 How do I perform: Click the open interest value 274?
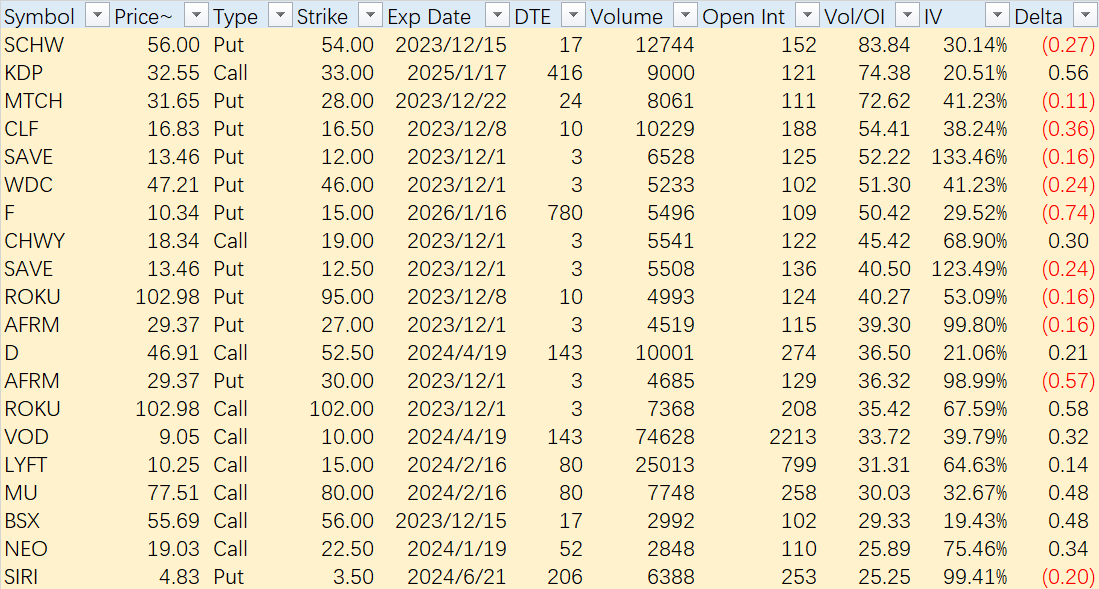[798, 353]
